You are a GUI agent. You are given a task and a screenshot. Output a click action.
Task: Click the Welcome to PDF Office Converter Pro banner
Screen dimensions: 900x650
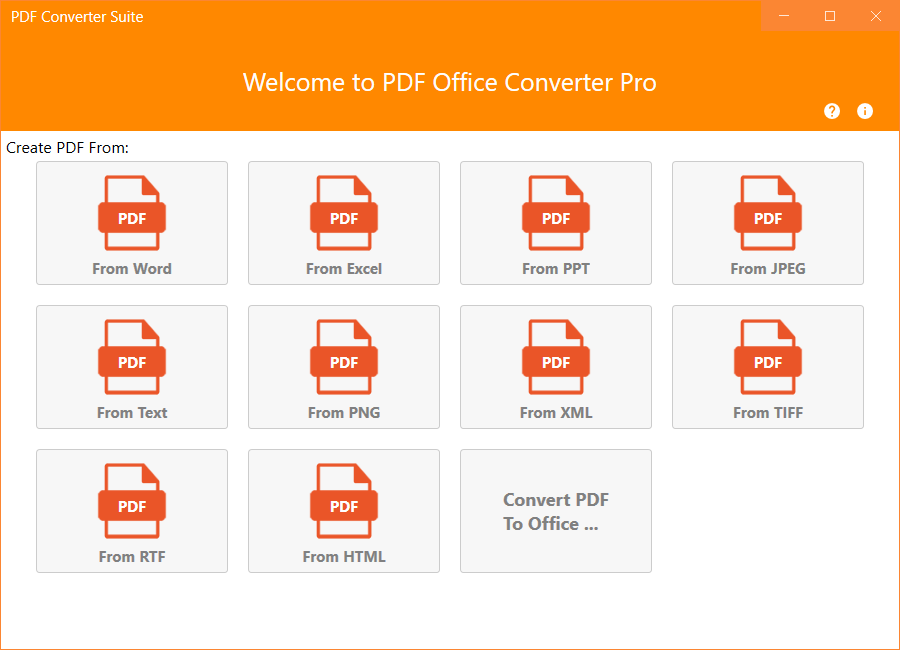tap(450, 83)
